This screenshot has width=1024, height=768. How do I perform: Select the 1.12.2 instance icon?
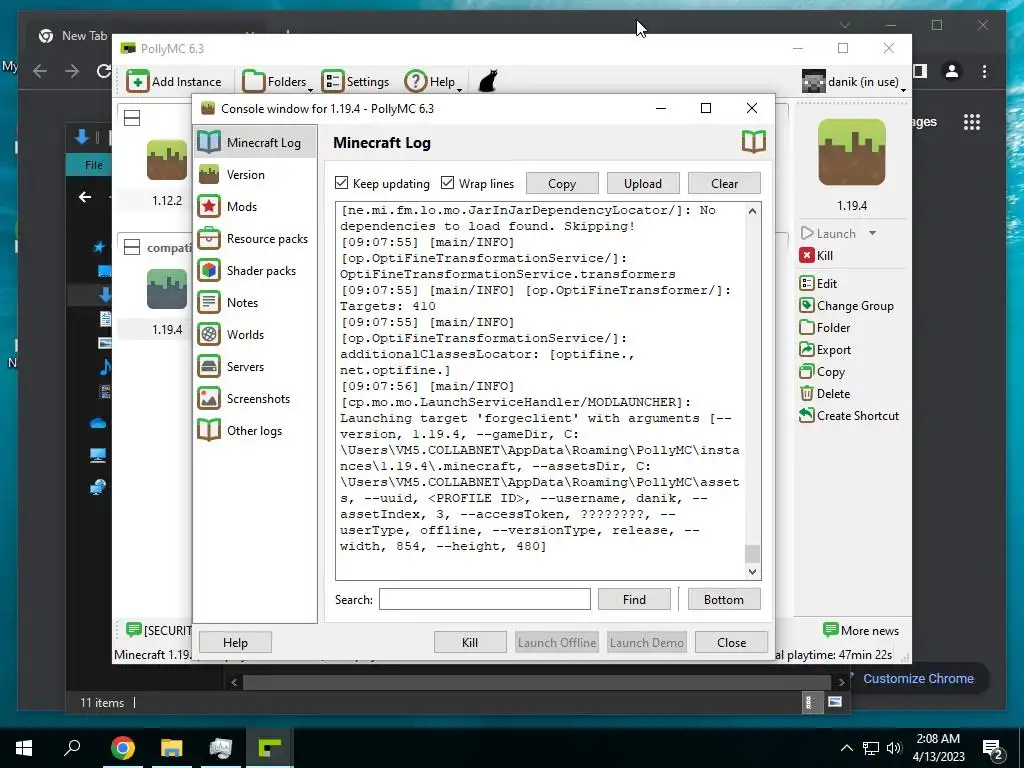click(167, 160)
